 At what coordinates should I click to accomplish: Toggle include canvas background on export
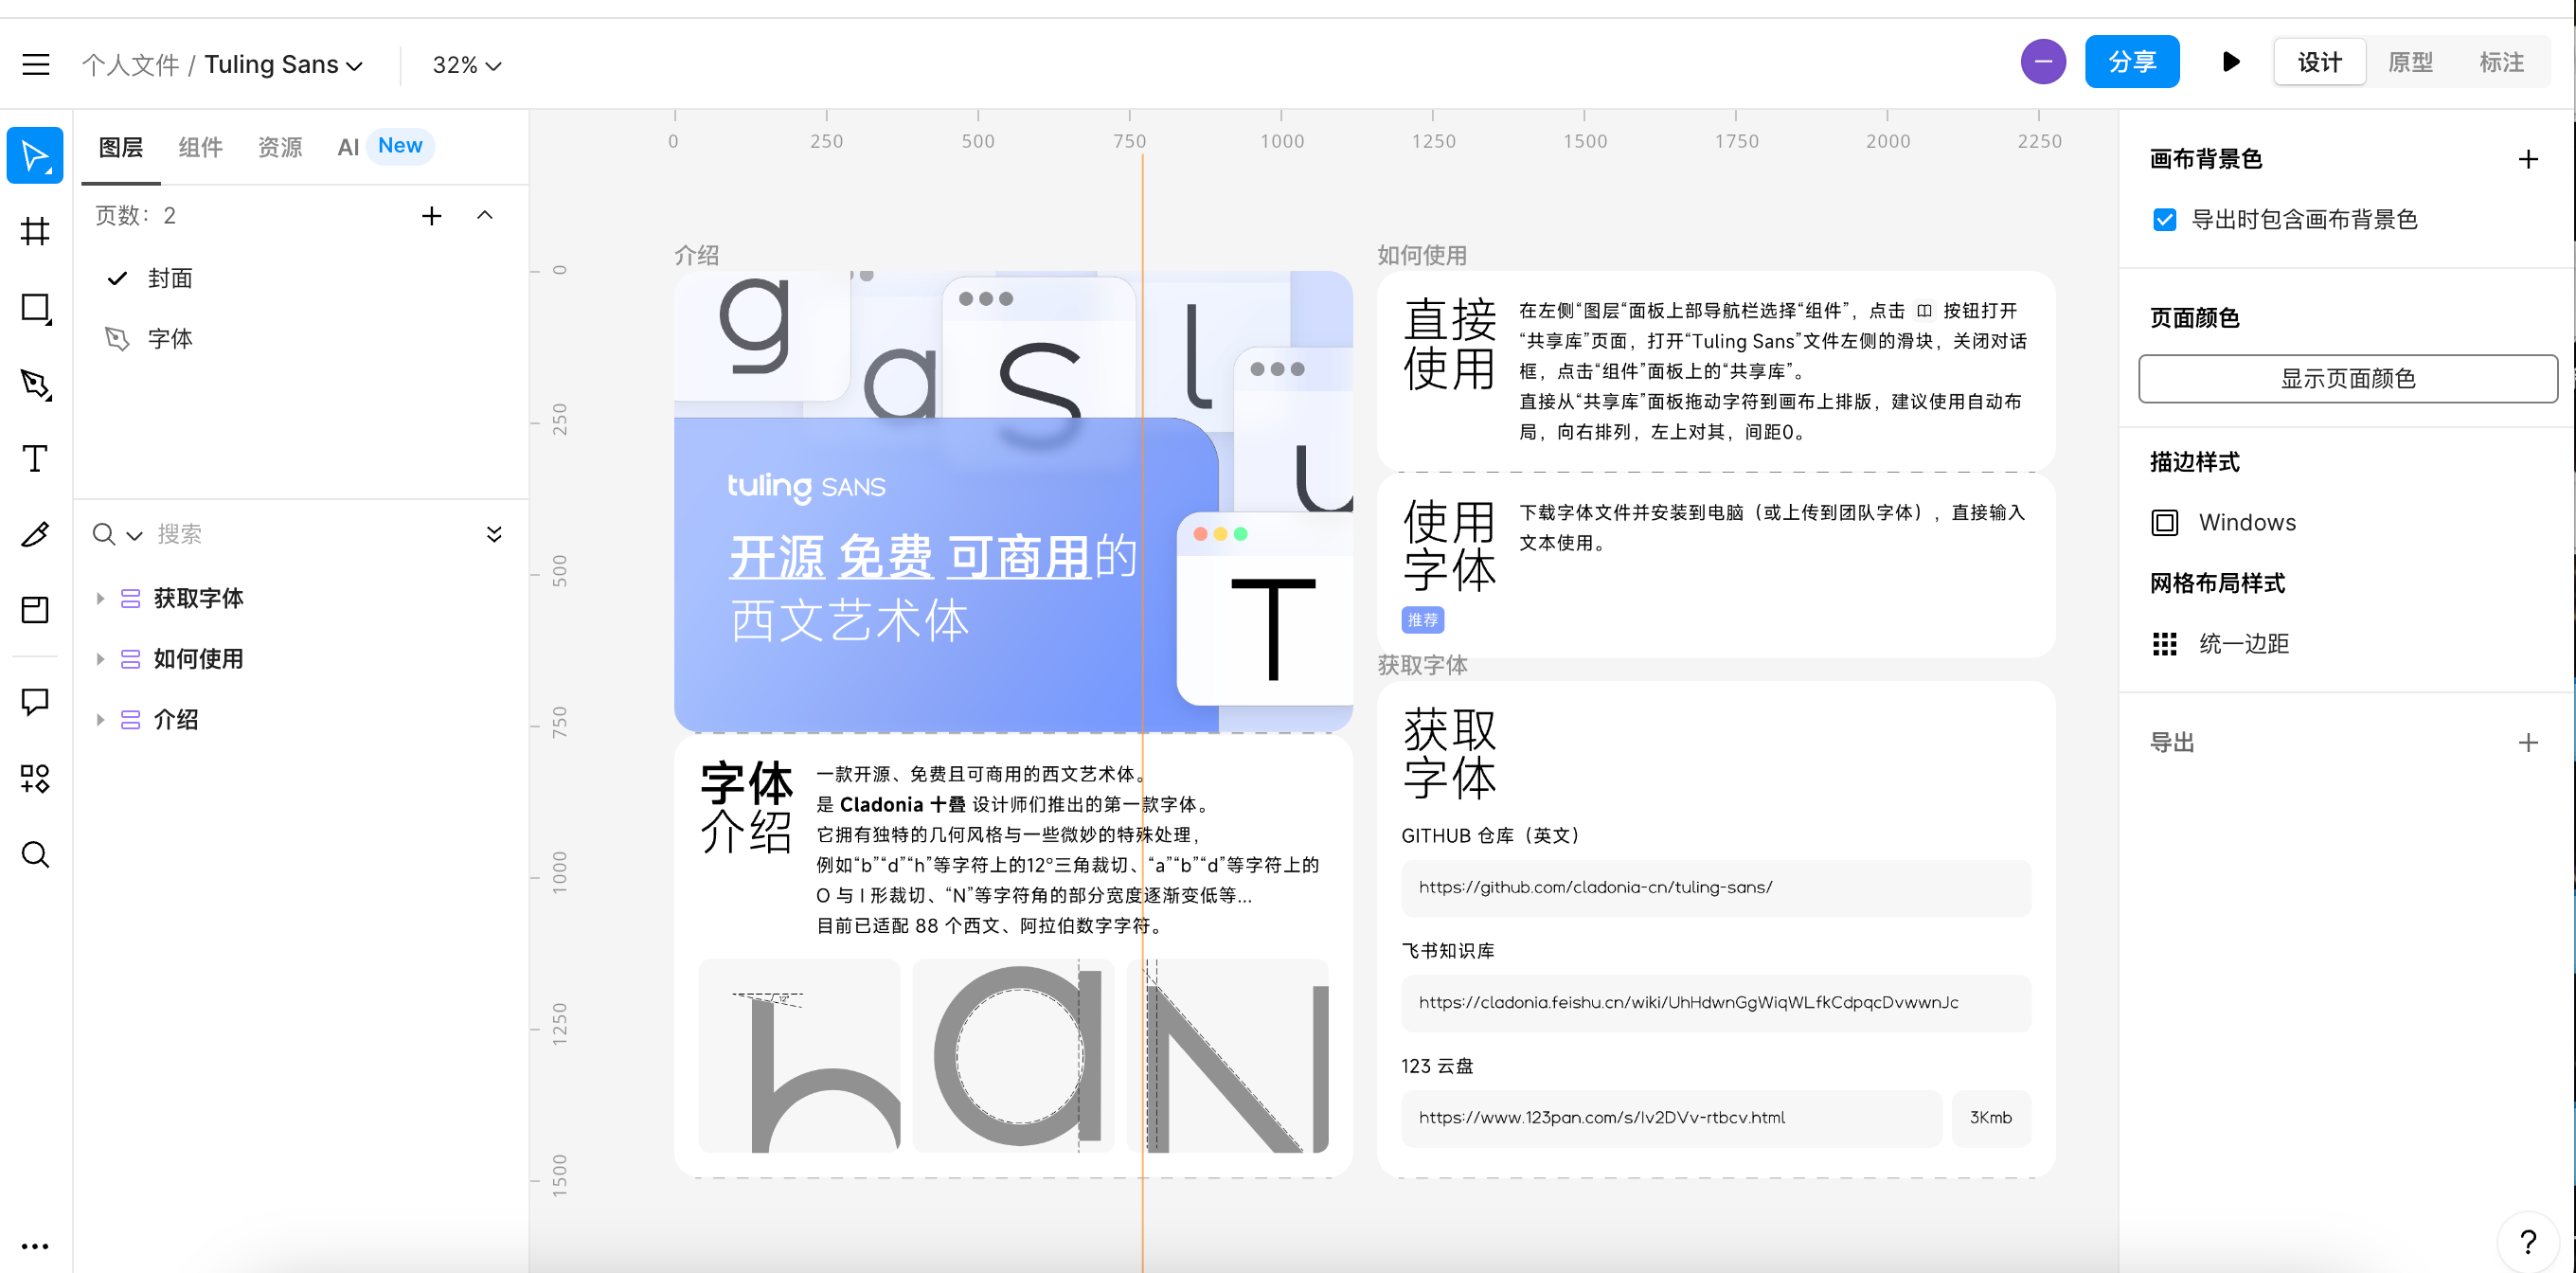coord(2164,220)
